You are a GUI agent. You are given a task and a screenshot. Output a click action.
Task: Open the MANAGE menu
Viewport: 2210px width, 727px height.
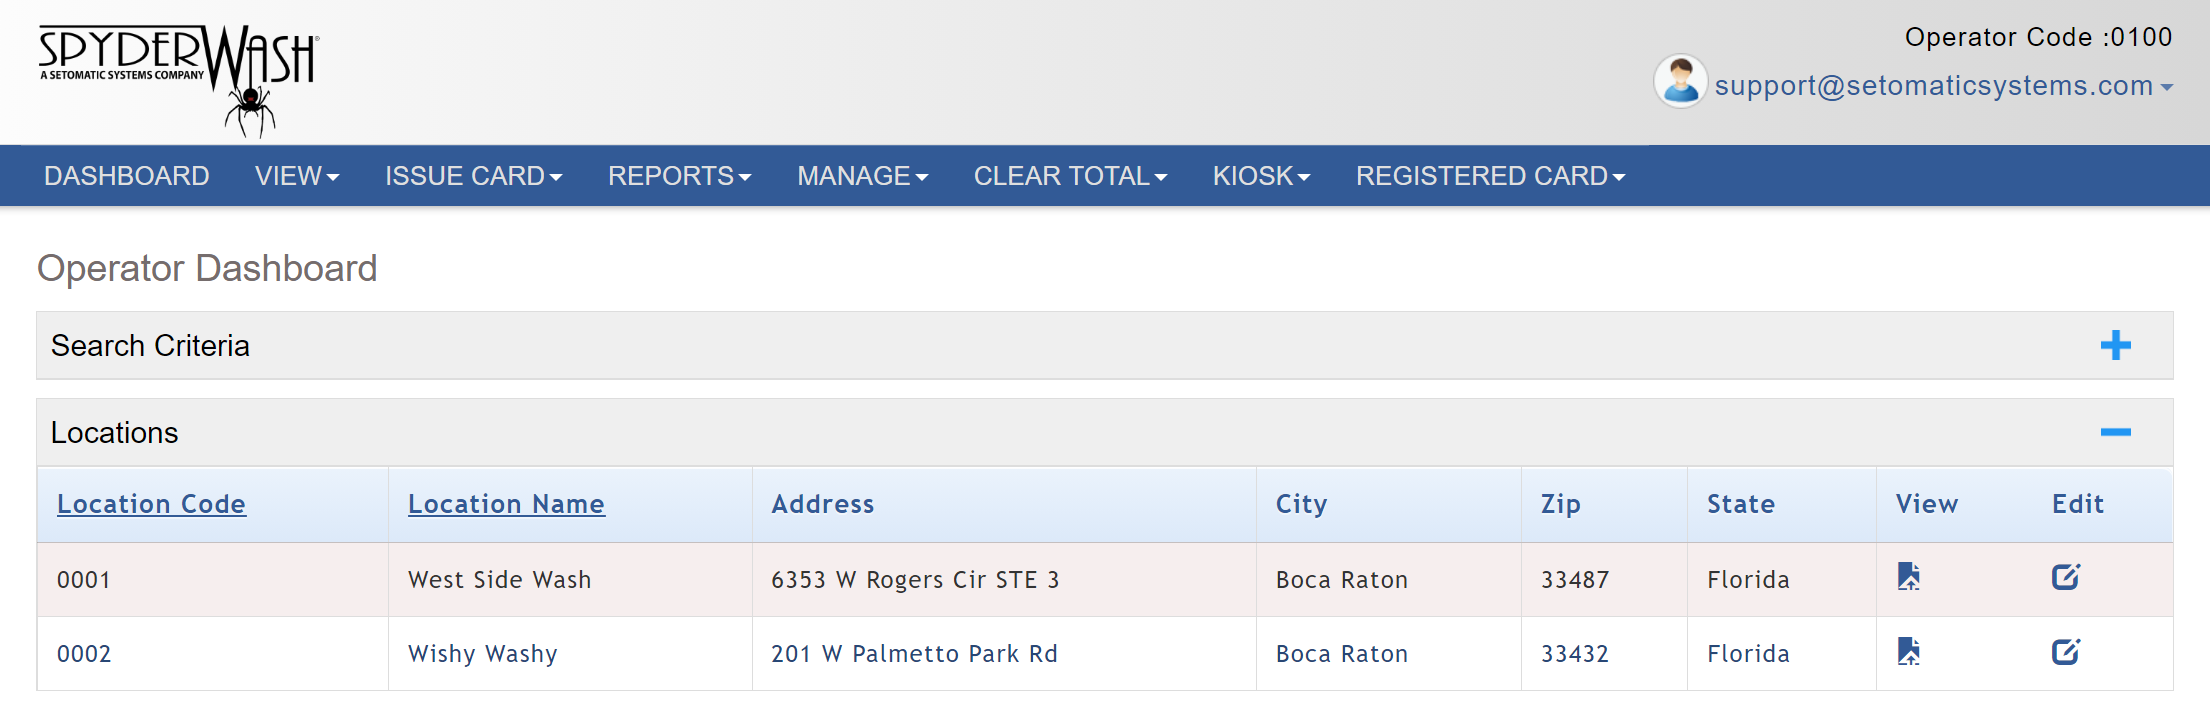[x=862, y=176]
